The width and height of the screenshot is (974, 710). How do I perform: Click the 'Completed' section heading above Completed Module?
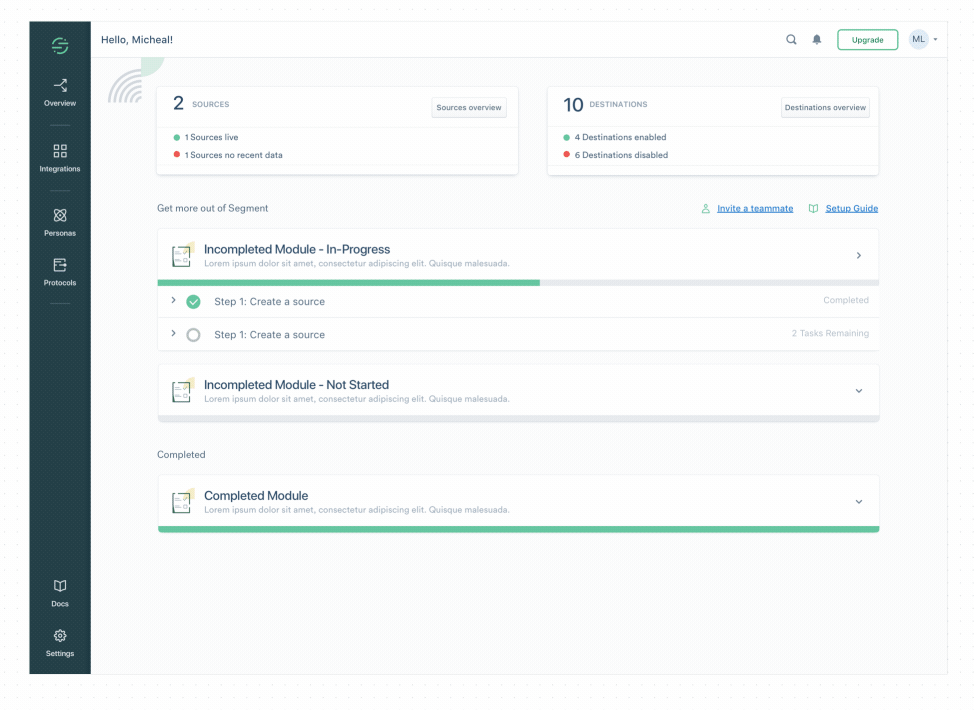coord(181,455)
